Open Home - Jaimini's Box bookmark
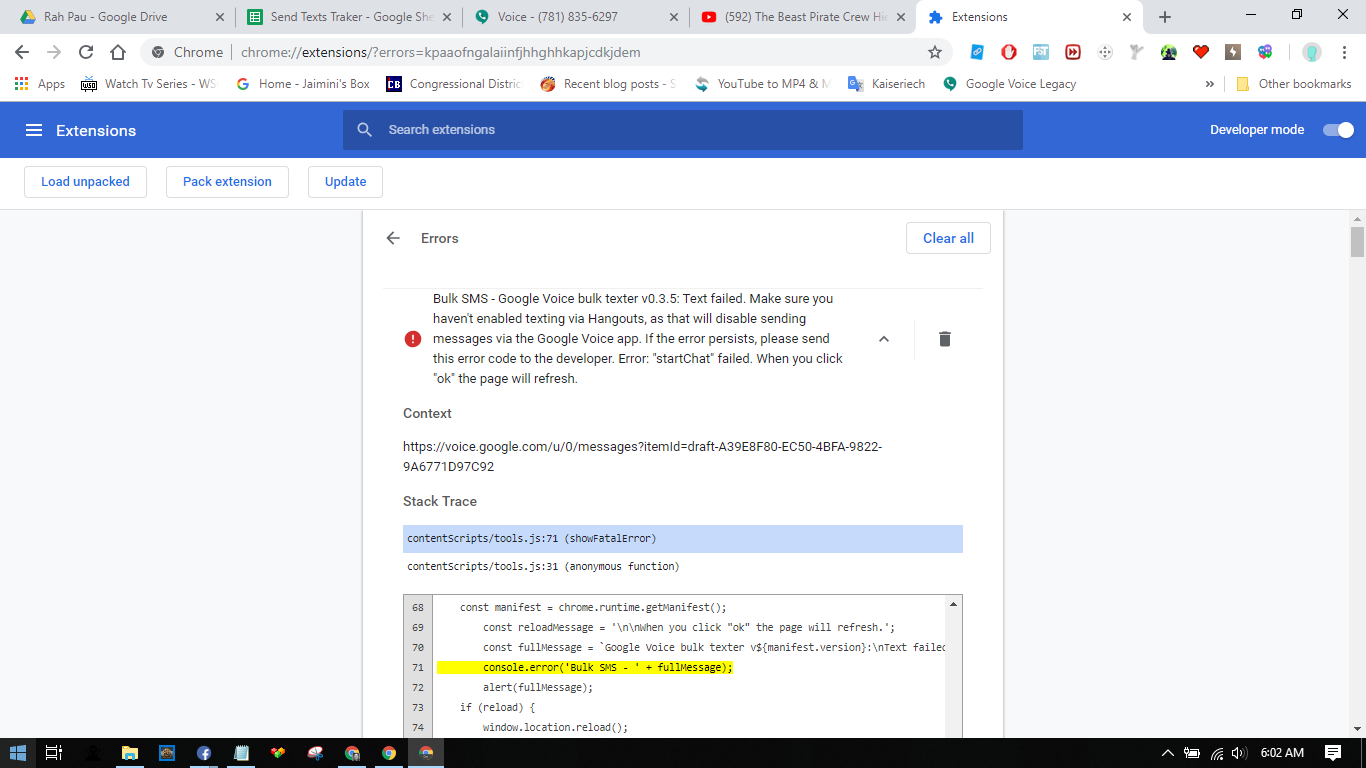 pos(302,84)
